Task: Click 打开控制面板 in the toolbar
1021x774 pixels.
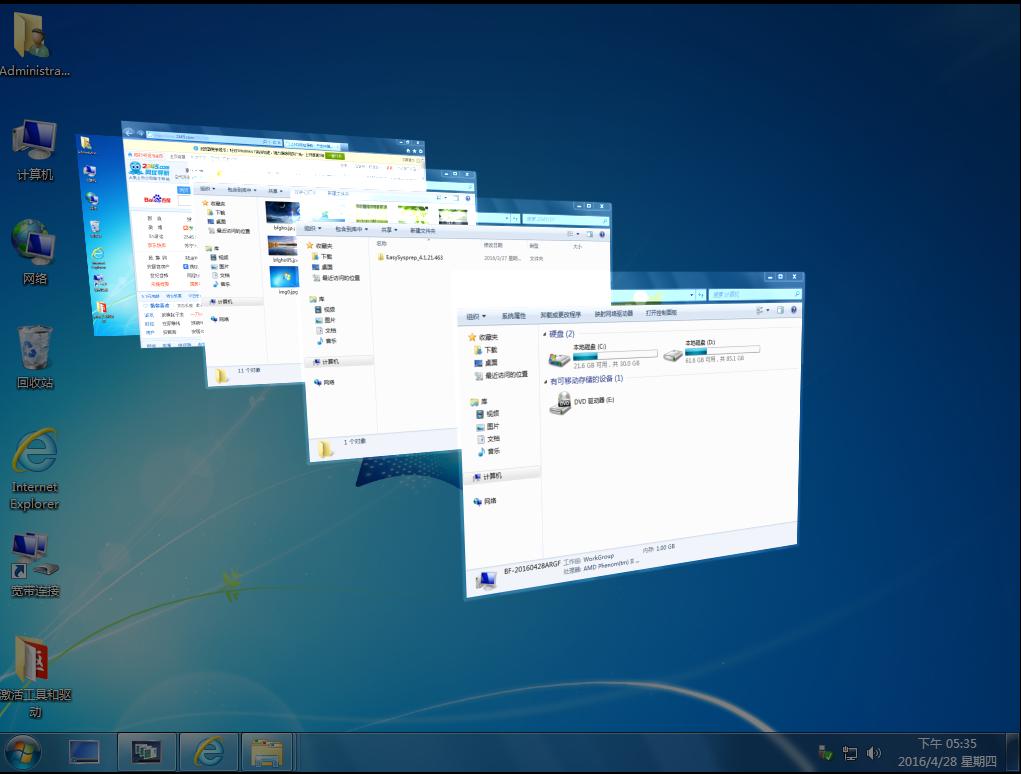Action: pos(661,312)
